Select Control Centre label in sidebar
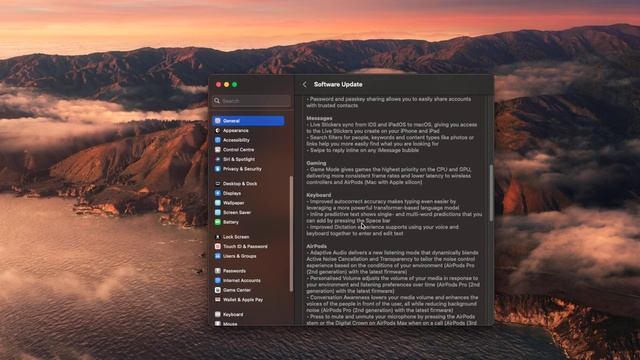The width and height of the screenshot is (640, 360). point(238,150)
